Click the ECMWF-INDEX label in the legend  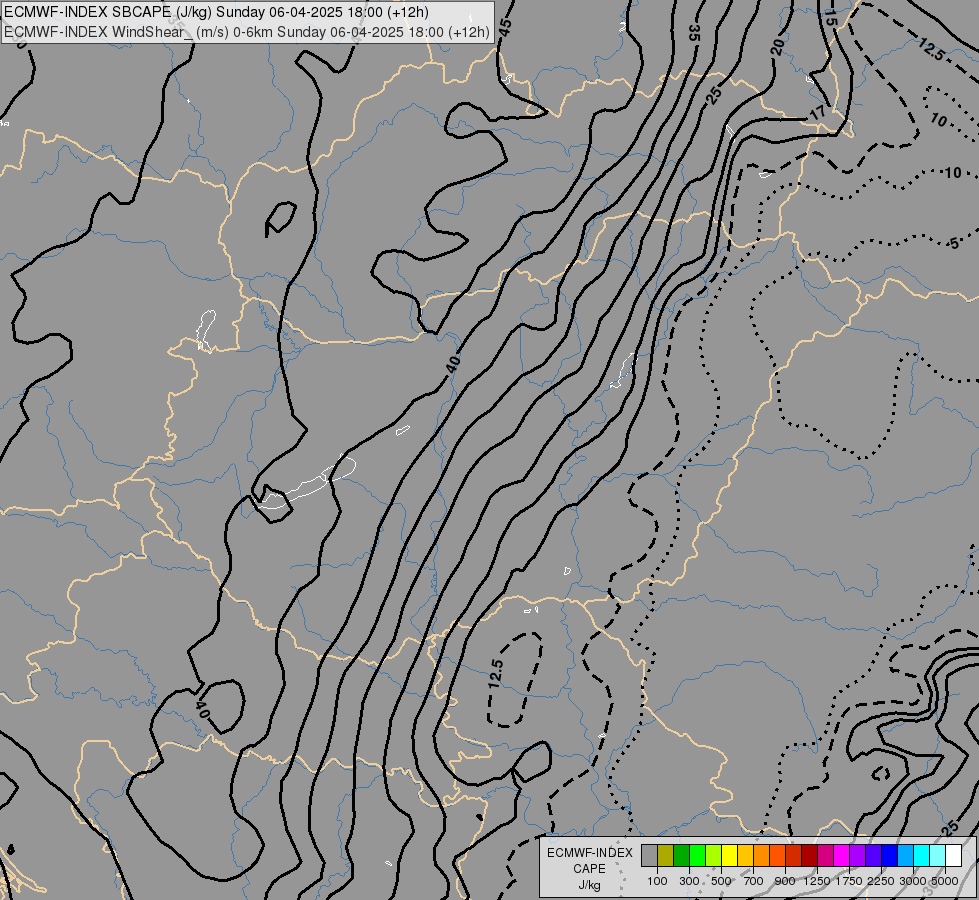(590, 853)
